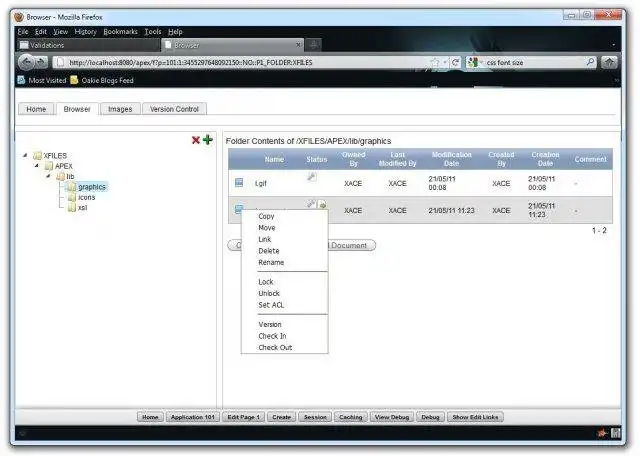Click the View Debug button
The image size is (640, 456).
click(x=392, y=417)
